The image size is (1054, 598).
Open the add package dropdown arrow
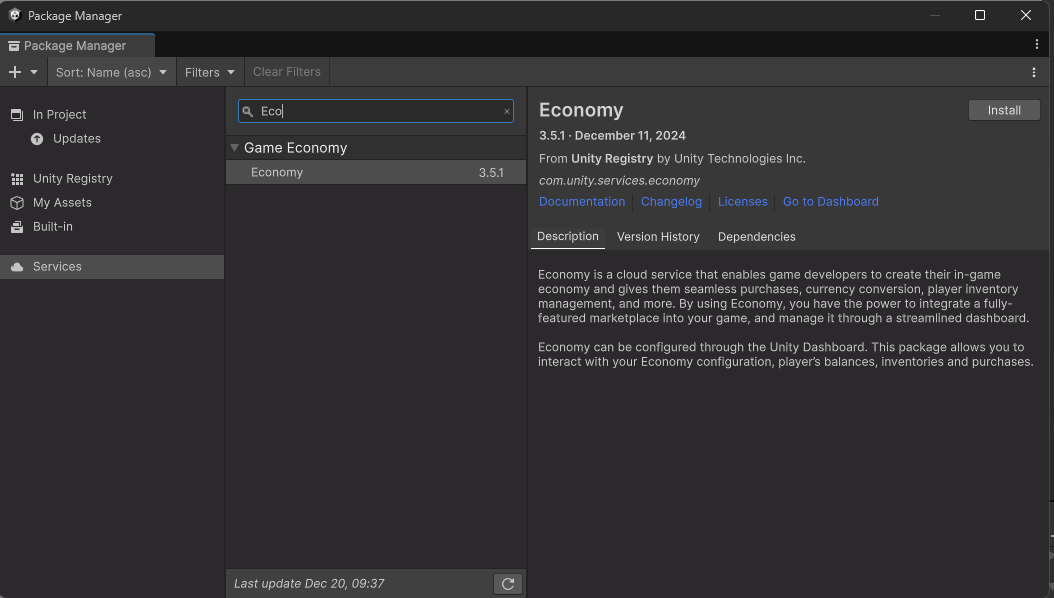point(34,72)
